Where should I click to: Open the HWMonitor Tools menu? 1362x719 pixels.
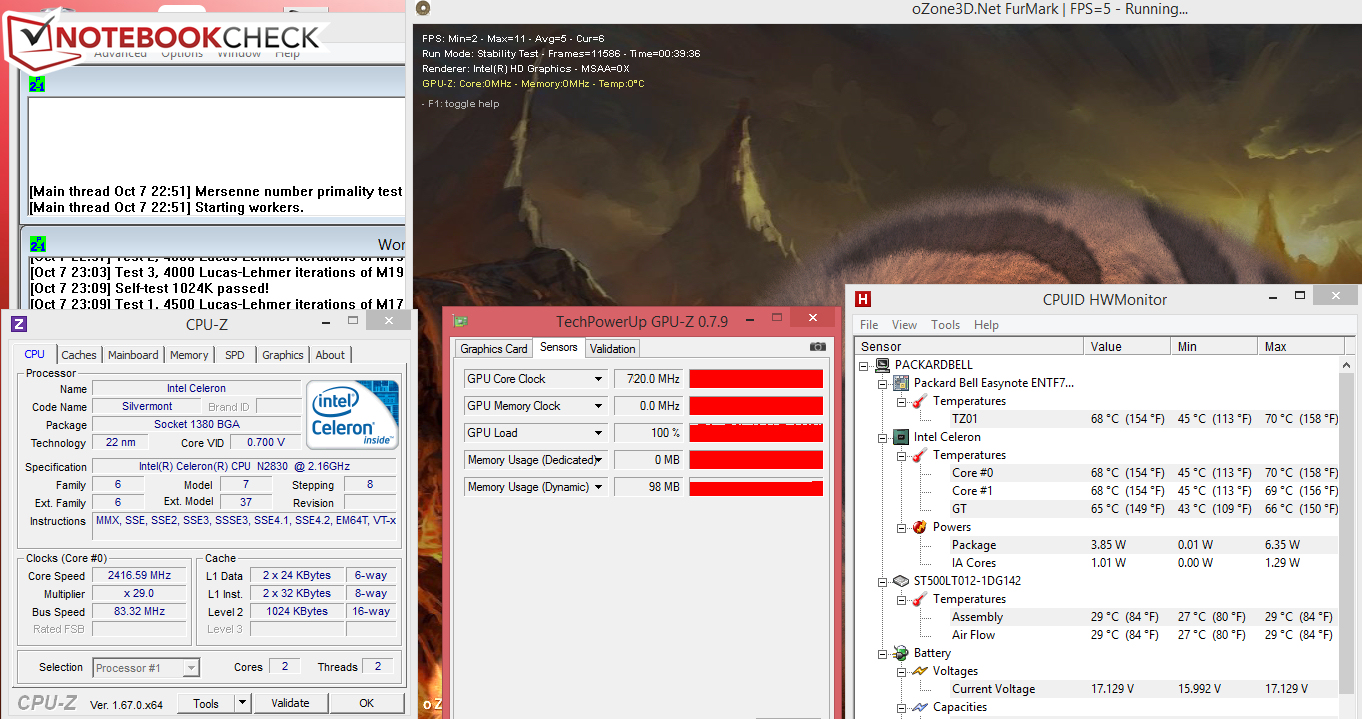point(945,325)
